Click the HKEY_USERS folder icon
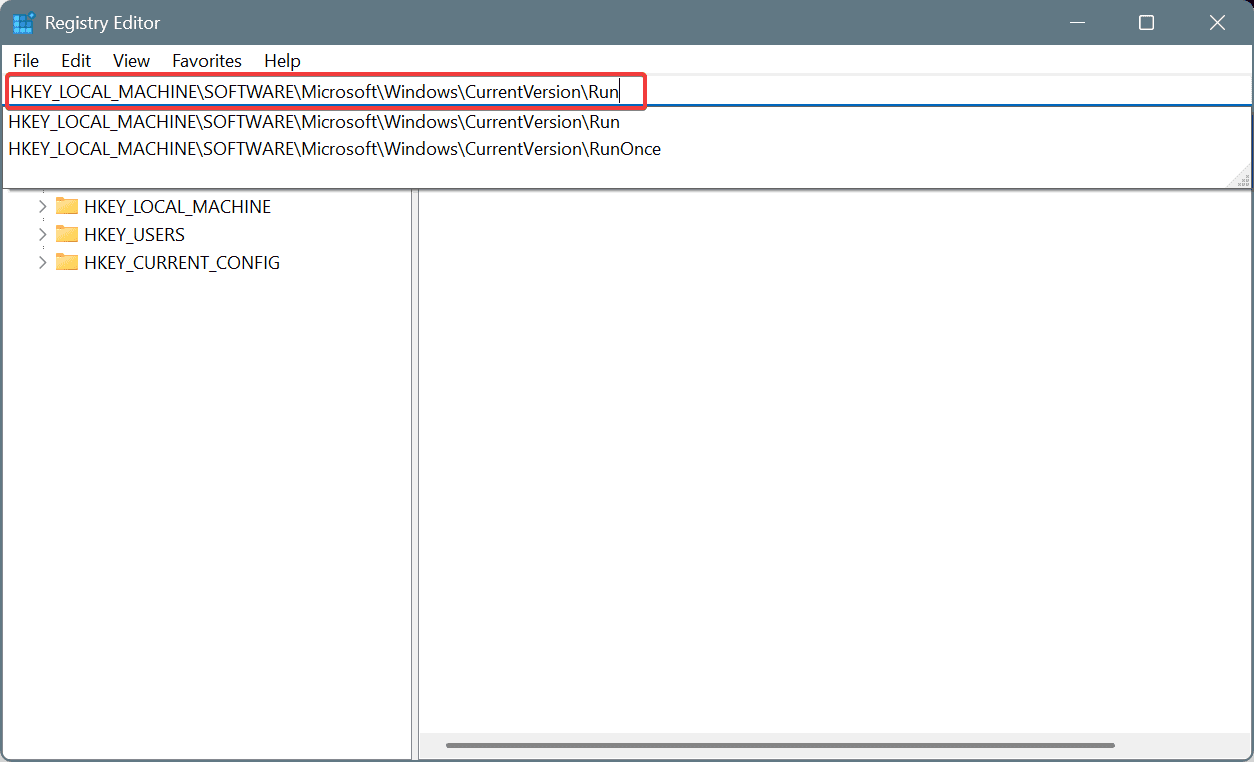This screenshot has height=762, width=1254. pyautogui.click(x=67, y=234)
